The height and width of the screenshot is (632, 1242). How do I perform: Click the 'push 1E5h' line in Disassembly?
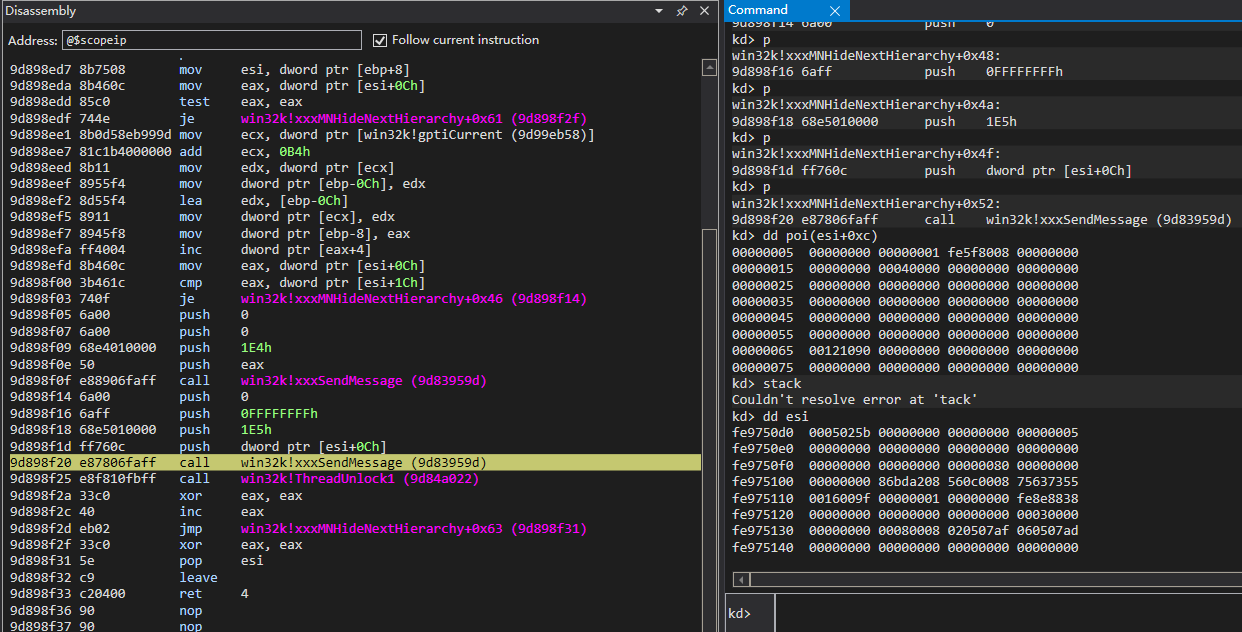point(355,430)
